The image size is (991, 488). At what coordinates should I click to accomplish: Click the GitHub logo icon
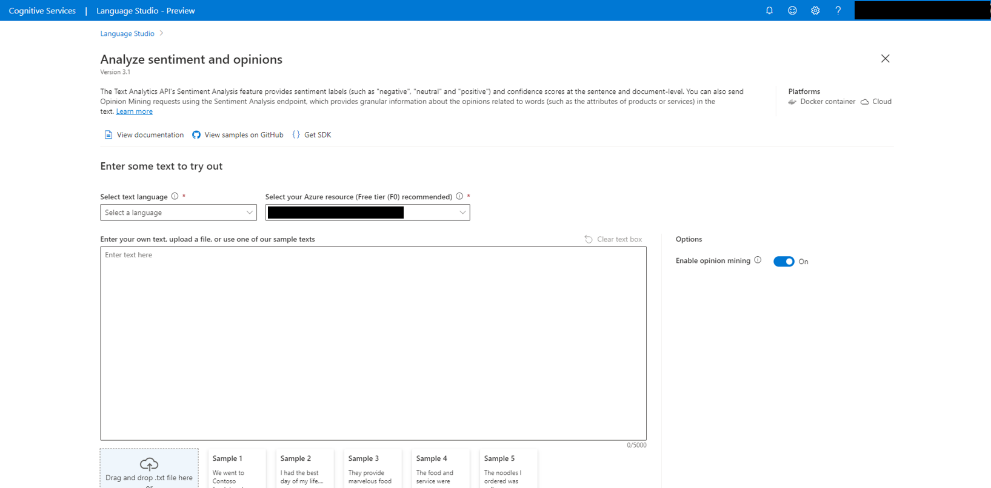(196, 135)
